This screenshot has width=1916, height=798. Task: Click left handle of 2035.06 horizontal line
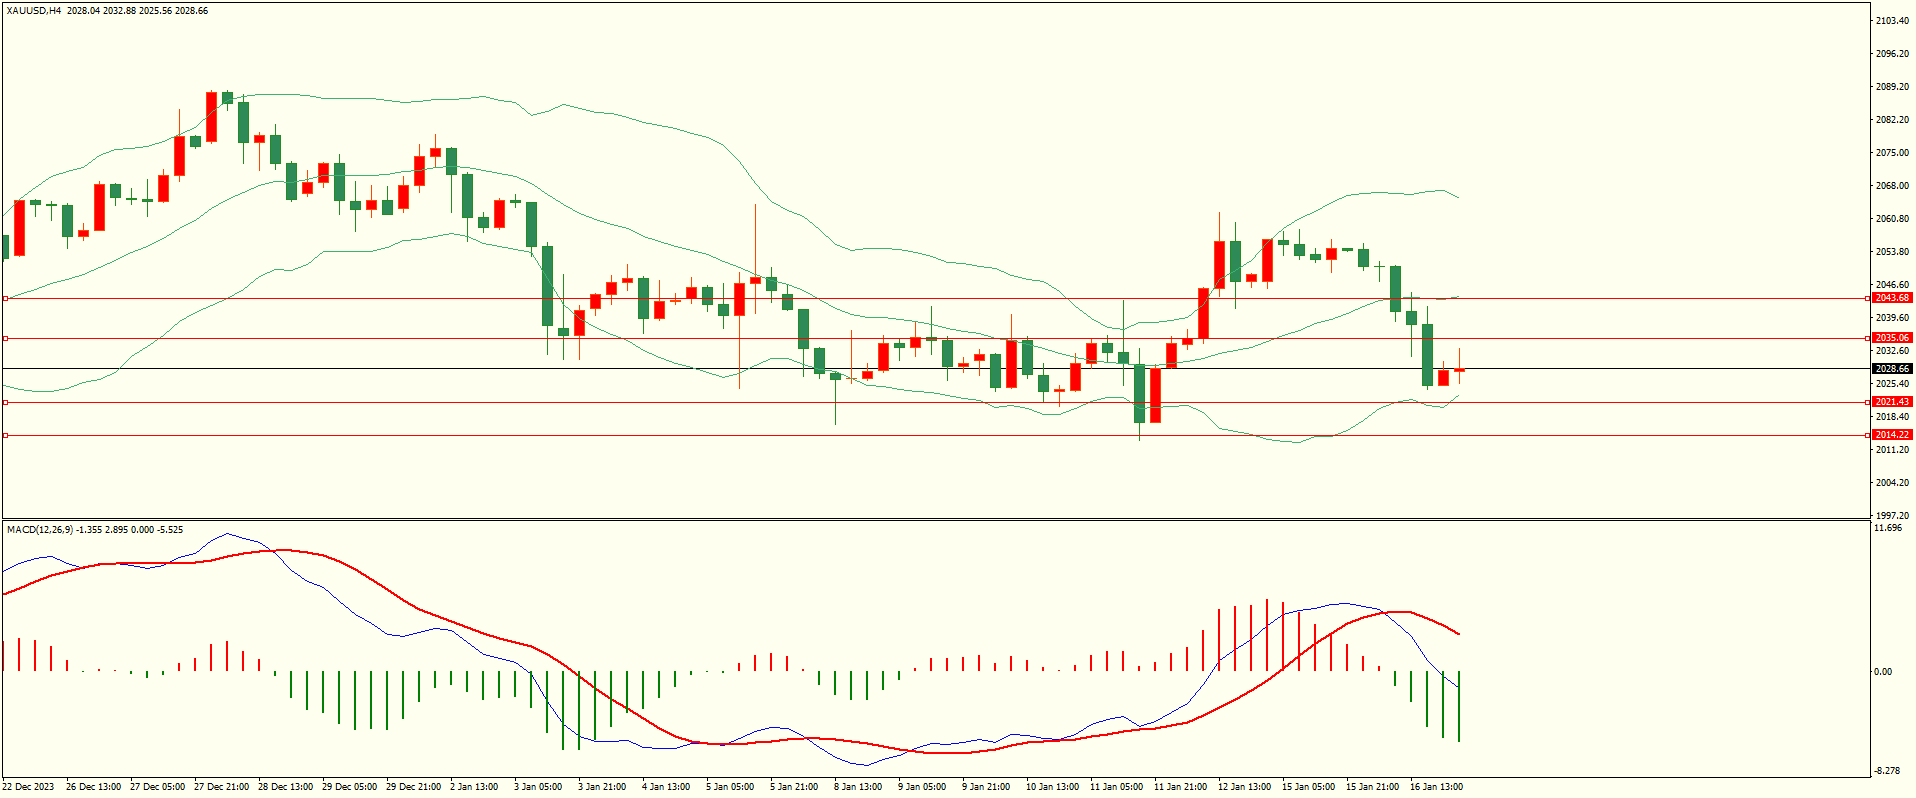pyautogui.click(x=5, y=338)
